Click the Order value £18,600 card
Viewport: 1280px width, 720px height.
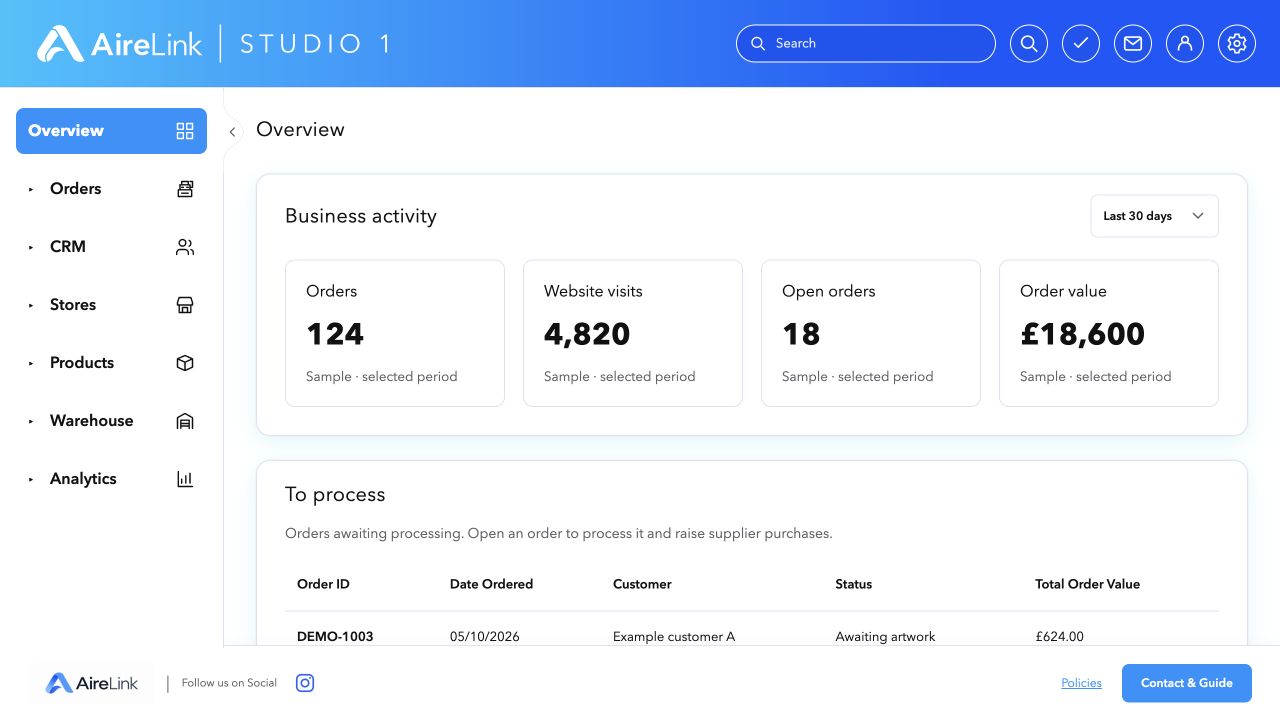1109,333
